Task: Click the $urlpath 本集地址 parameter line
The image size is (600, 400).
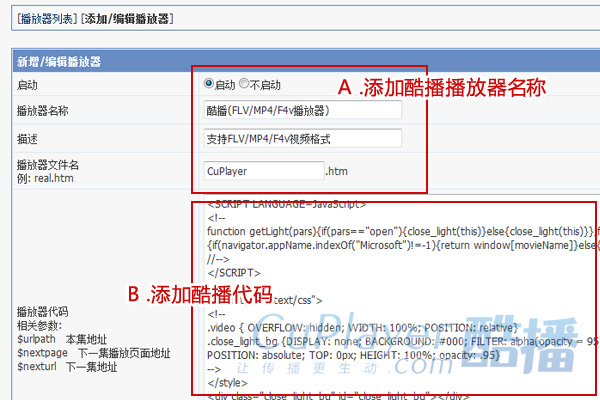Action: coord(62,340)
